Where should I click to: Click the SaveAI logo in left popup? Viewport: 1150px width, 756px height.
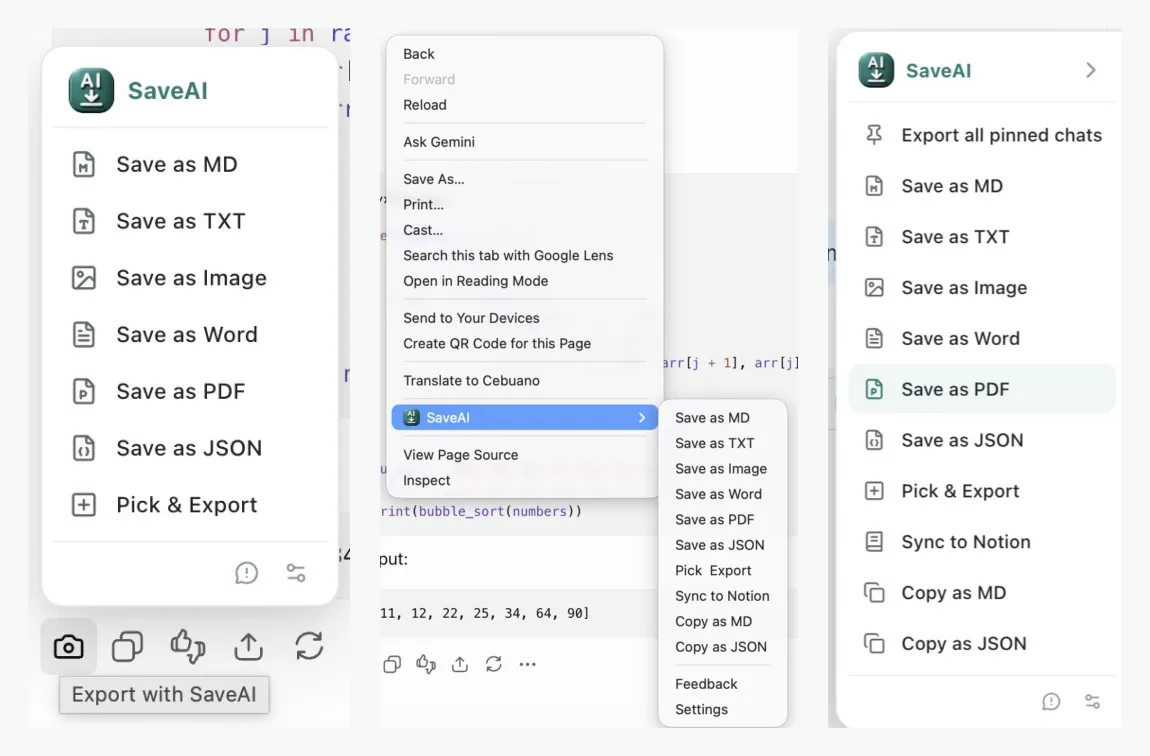91,90
